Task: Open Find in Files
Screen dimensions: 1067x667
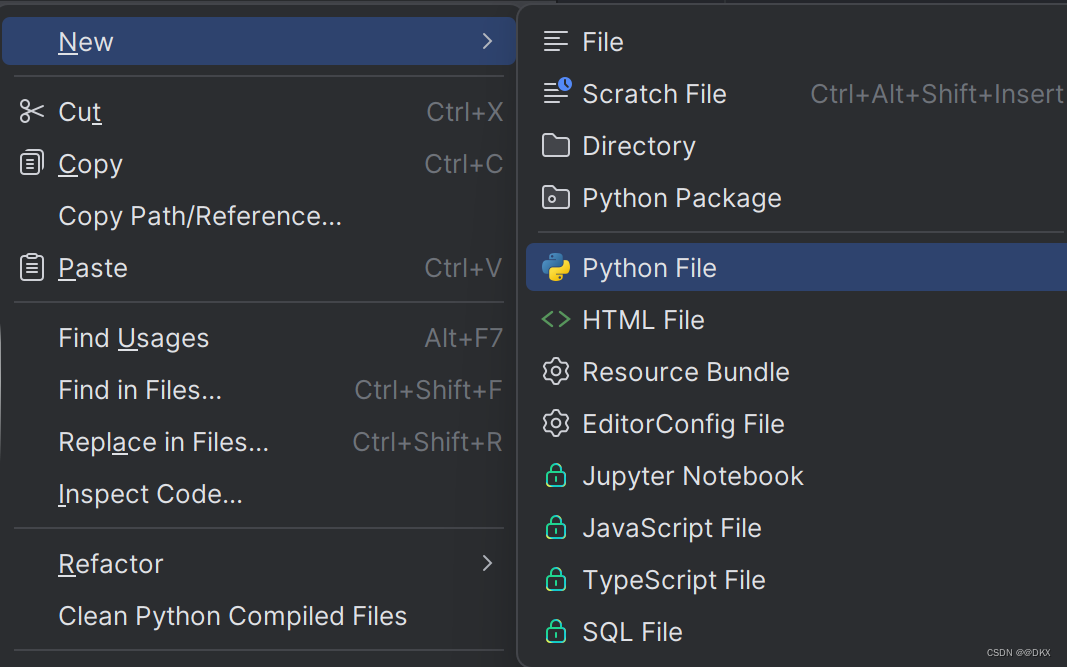Action: (140, 389)
